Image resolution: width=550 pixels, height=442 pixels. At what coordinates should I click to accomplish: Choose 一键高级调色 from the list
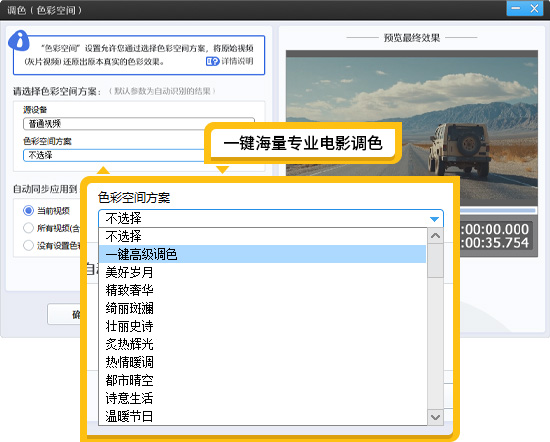(262, 254)
